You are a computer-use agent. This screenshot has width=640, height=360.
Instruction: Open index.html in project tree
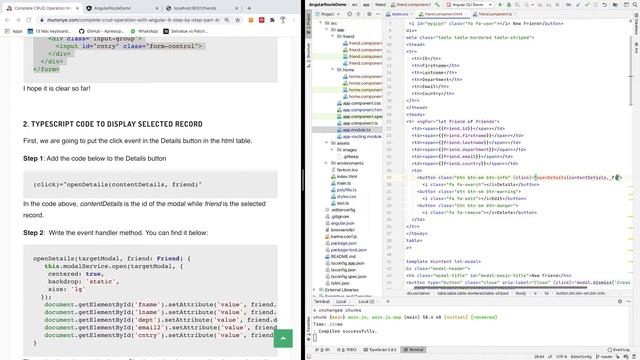(347, 177)
